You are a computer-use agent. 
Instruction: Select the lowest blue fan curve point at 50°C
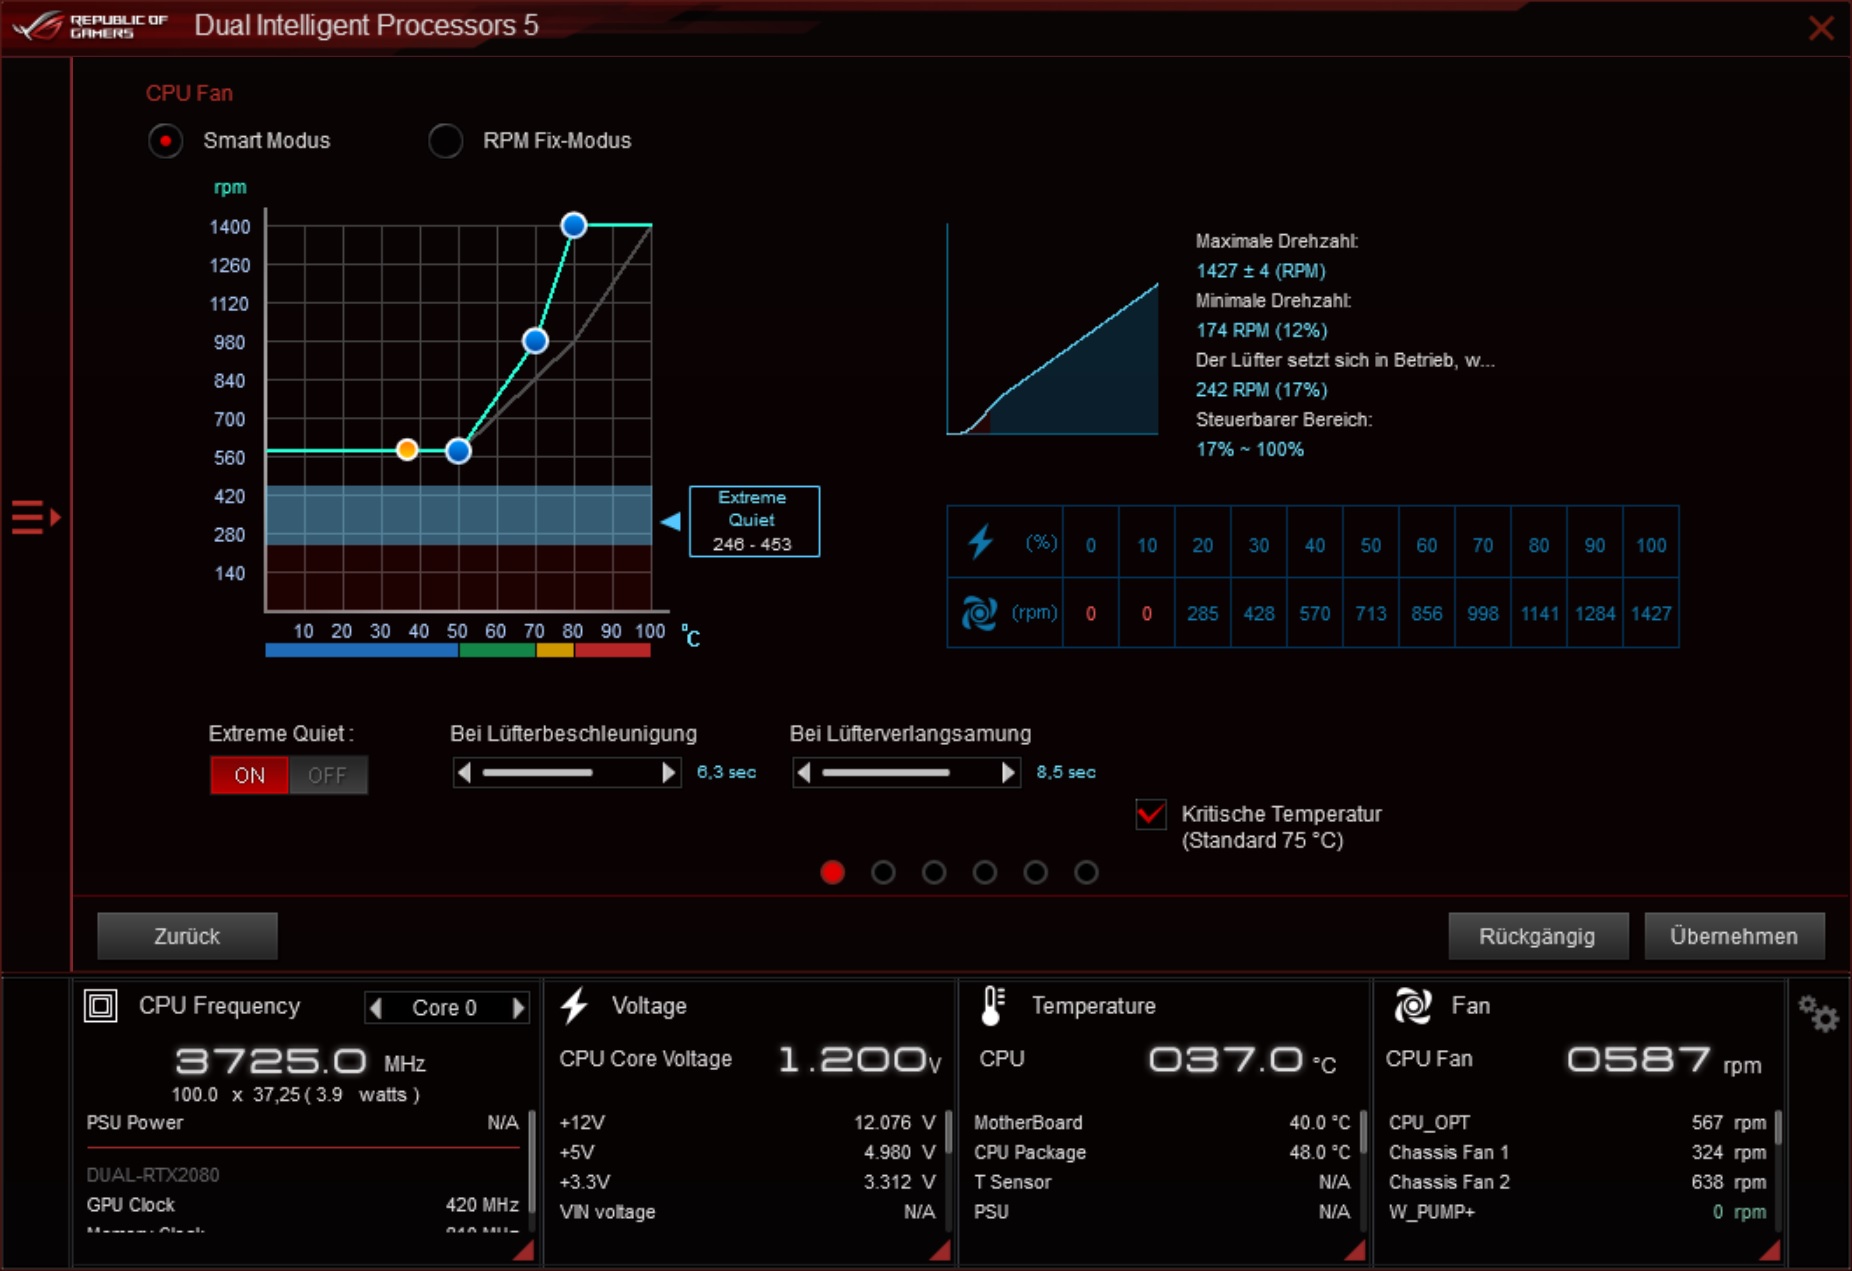458,451
